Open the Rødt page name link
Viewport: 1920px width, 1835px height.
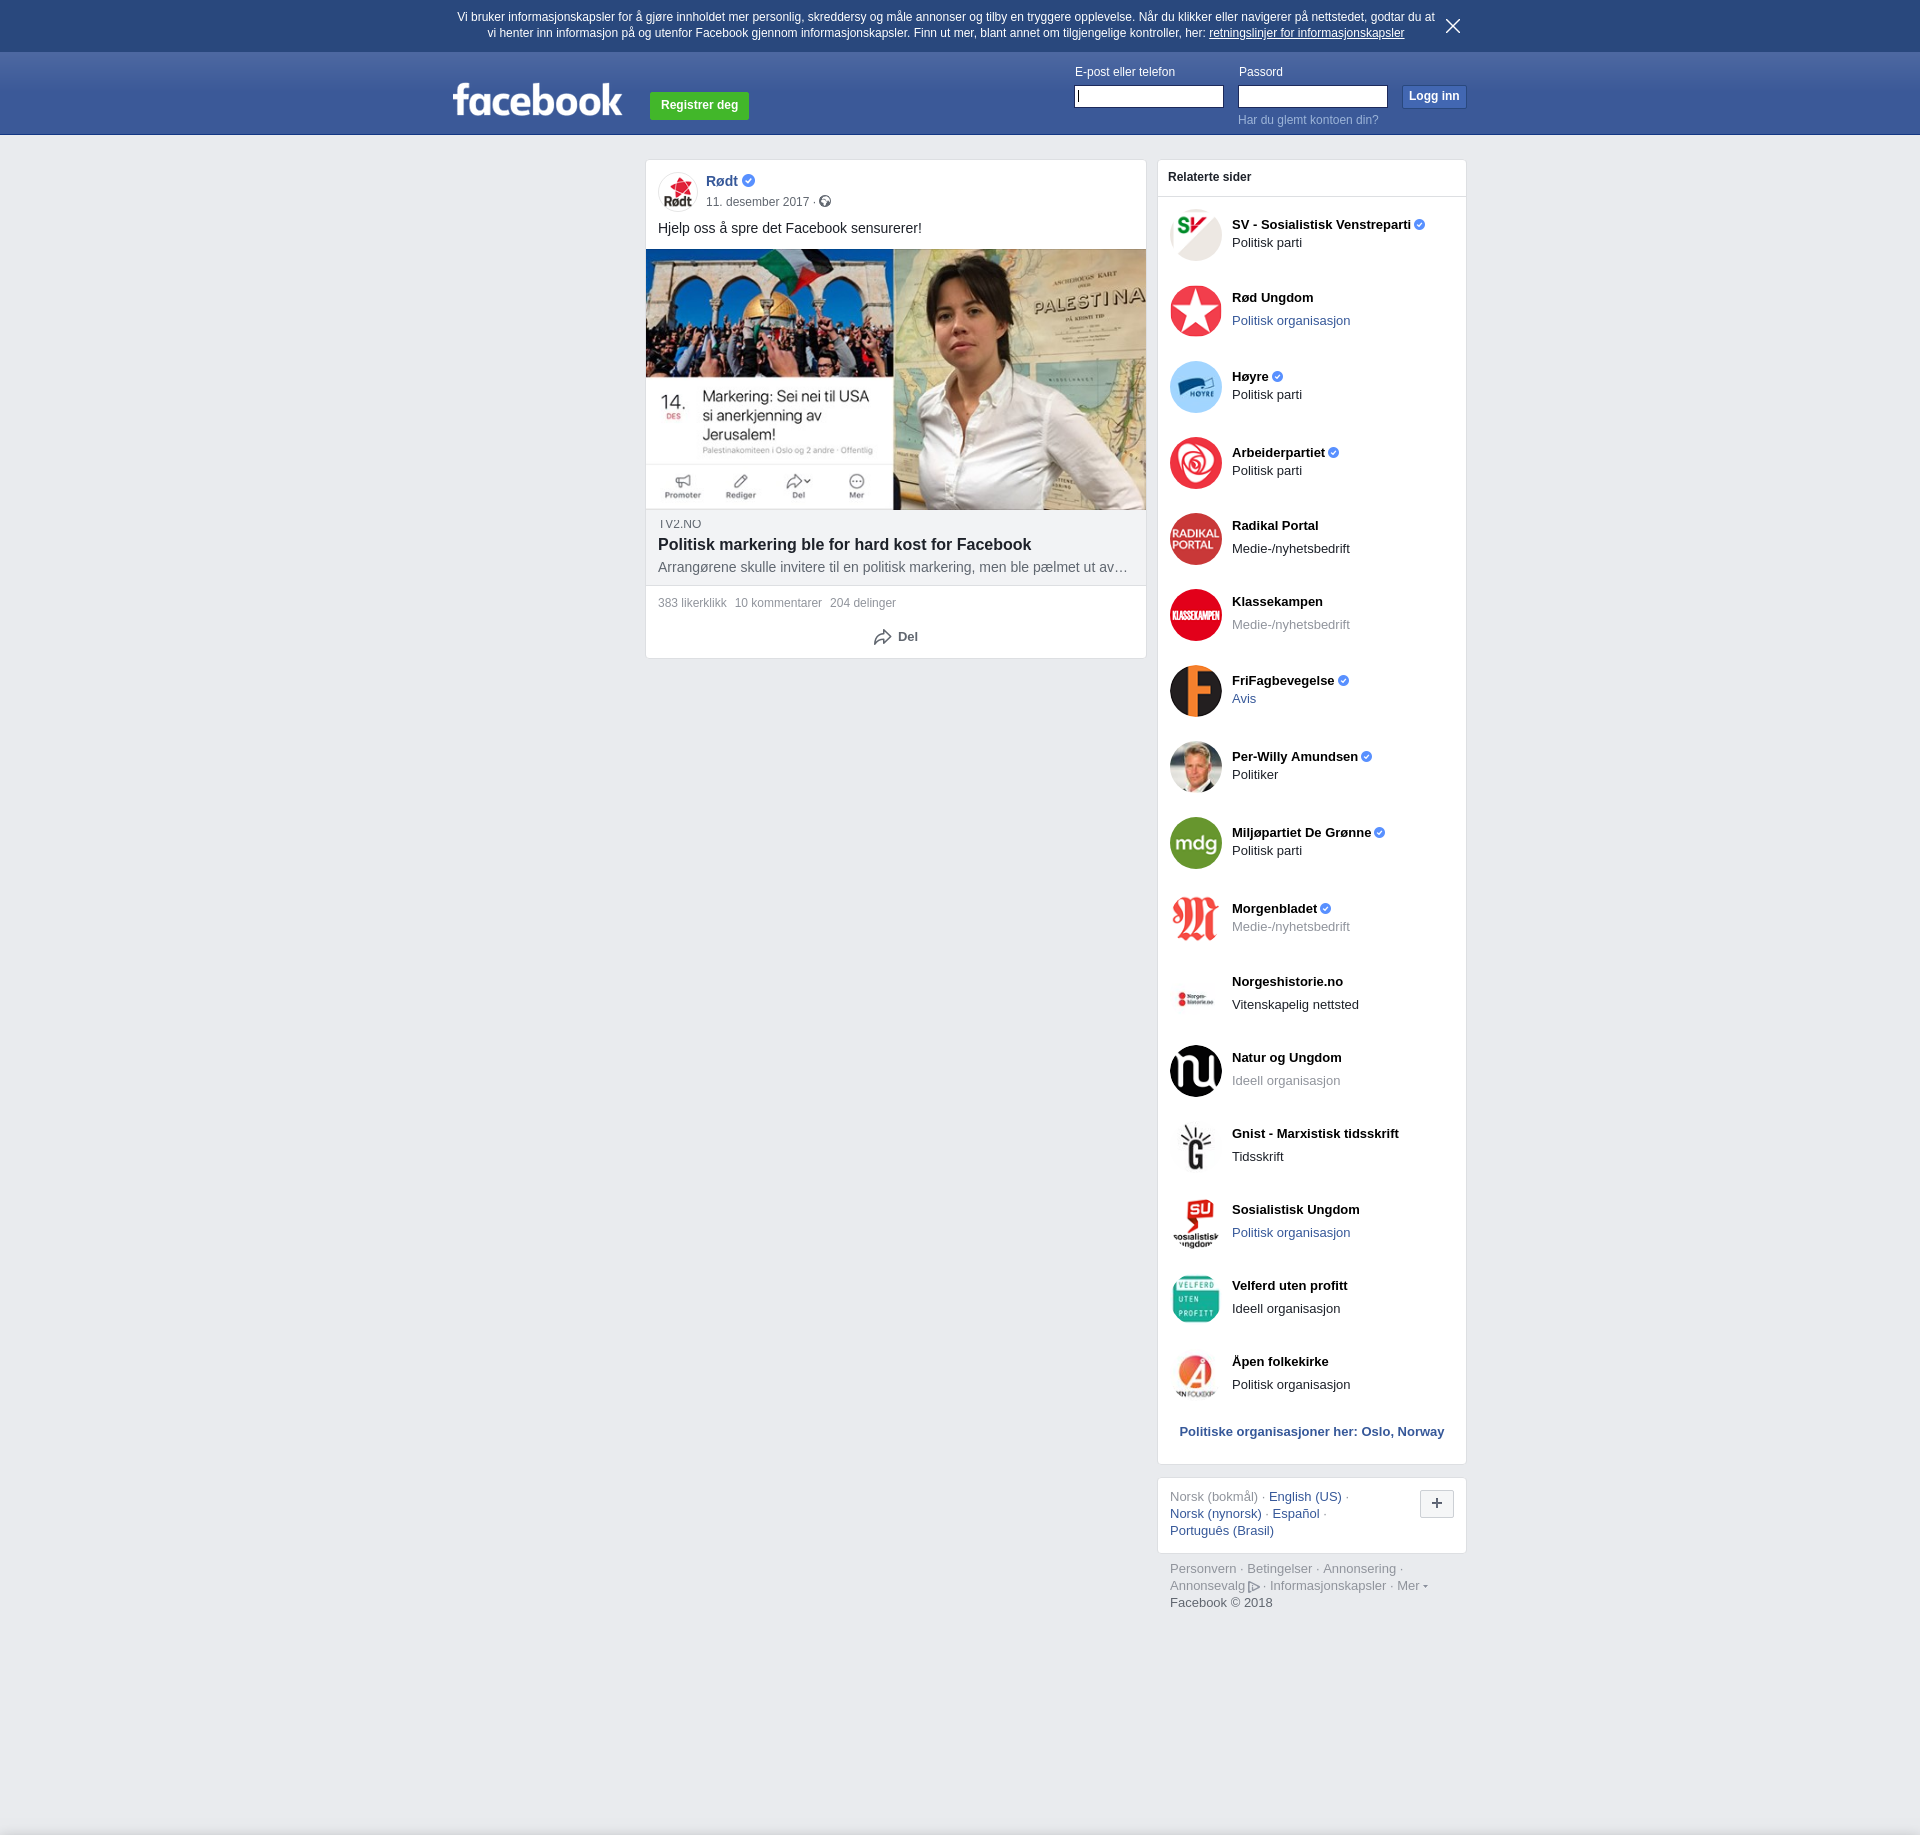pos(722,181)
